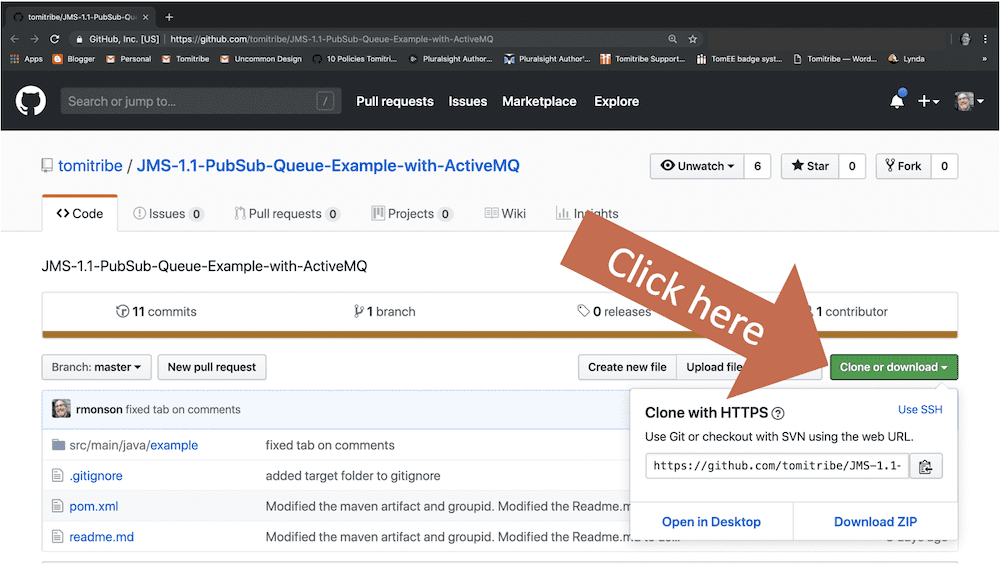This screenshot has height=580, width=1000.
Task: Click the Clone with HTTPS help icon
Action: tap(778, 413)
